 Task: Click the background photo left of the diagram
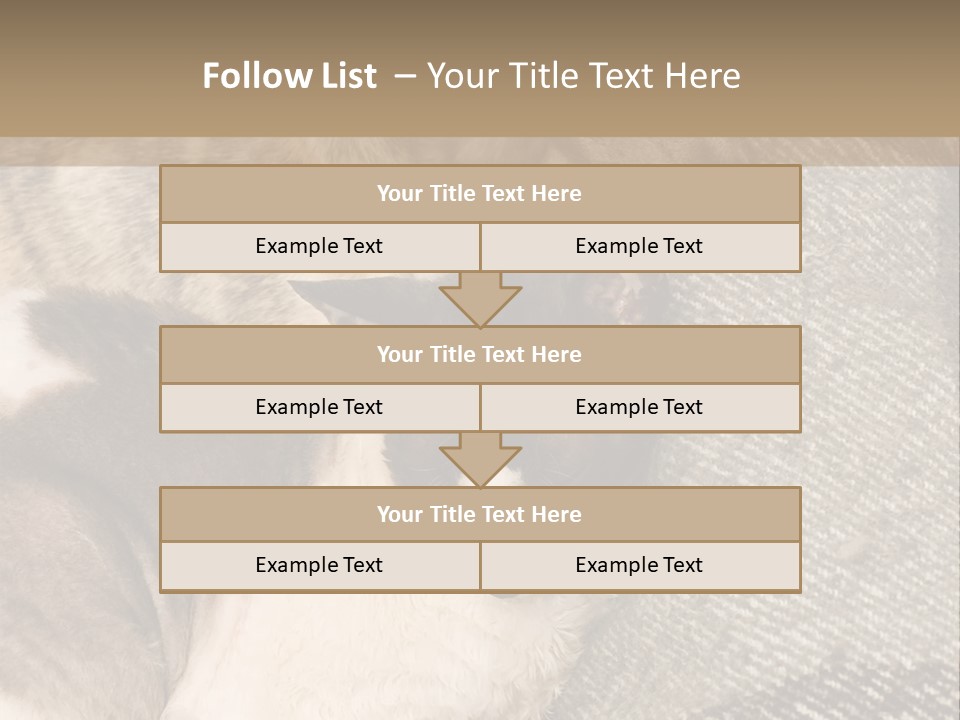(80, 400)
